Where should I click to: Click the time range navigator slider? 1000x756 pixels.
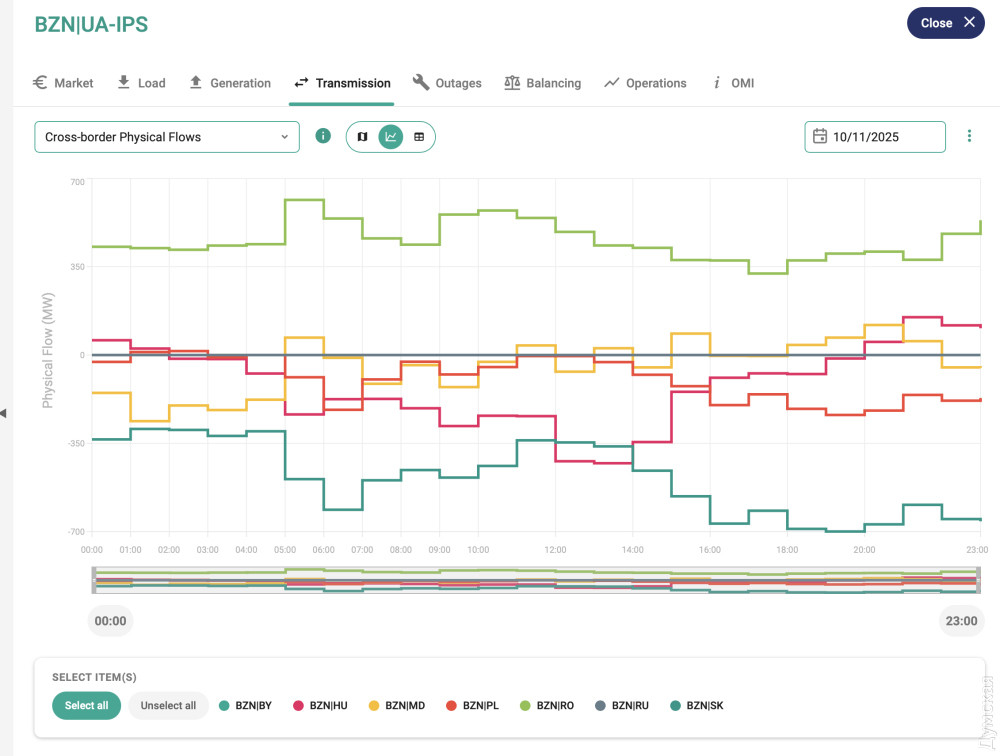coord(535,581)
